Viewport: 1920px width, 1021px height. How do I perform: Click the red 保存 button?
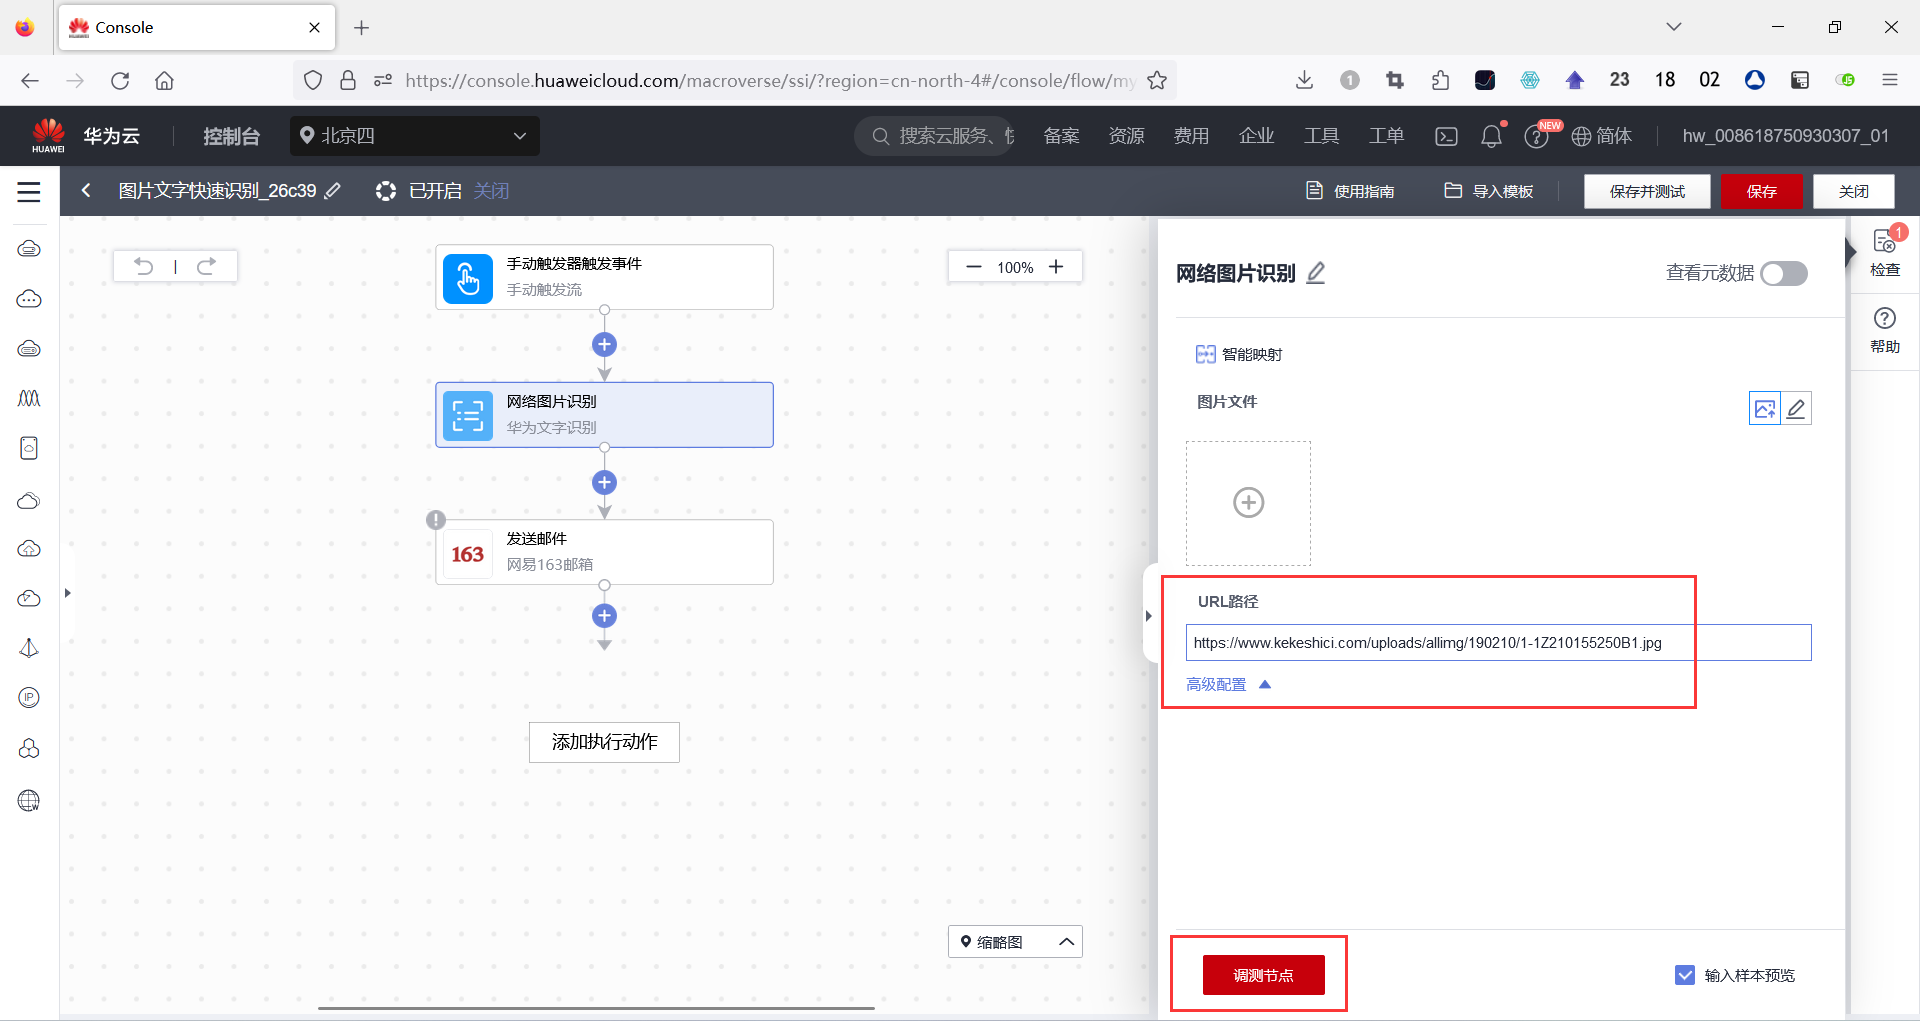(1762, 191)
